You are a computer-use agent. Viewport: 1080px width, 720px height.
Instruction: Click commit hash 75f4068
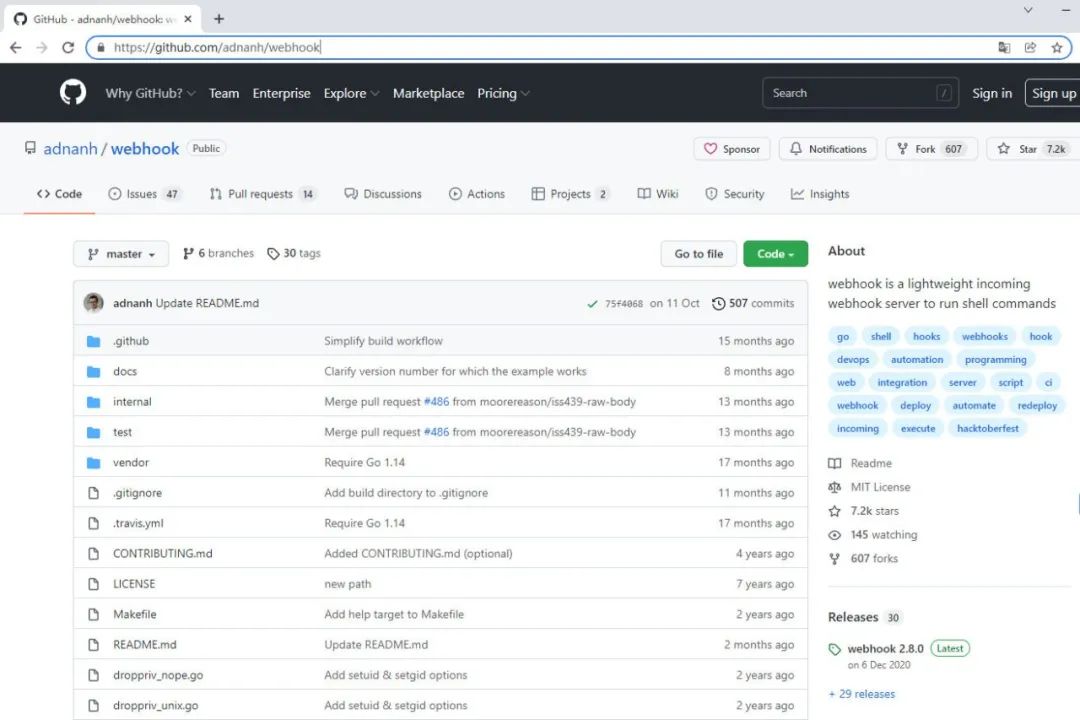click(x=623, y=304)
